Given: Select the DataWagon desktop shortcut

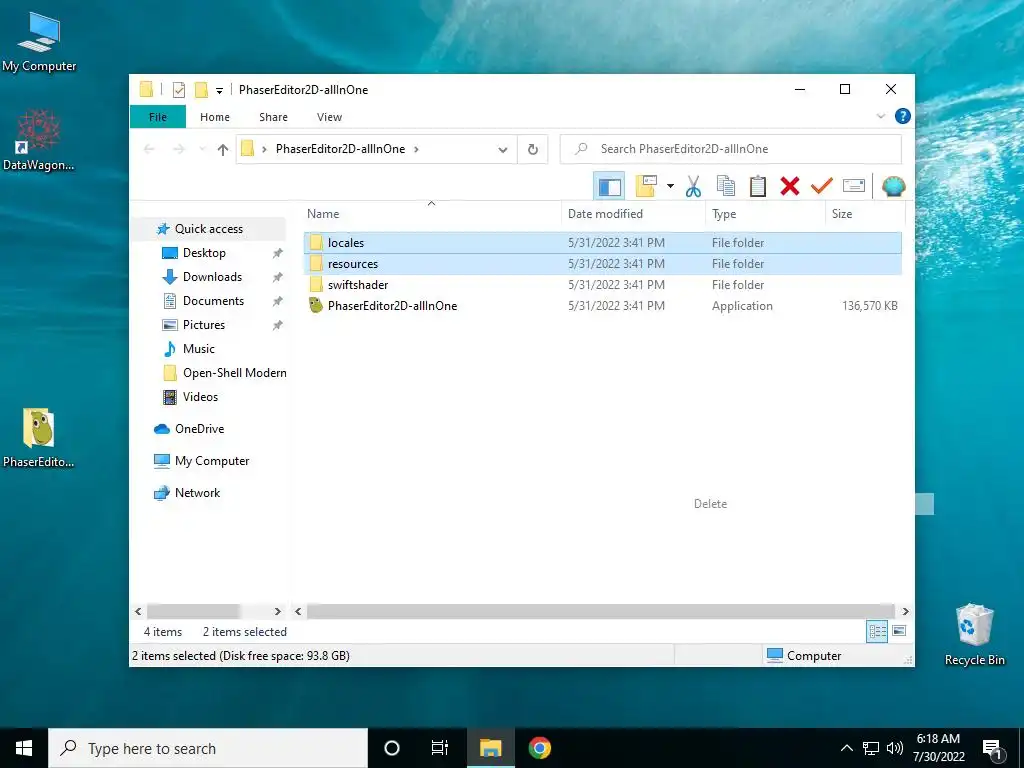Looking at the screenshot, I should [x=39, y=140].
